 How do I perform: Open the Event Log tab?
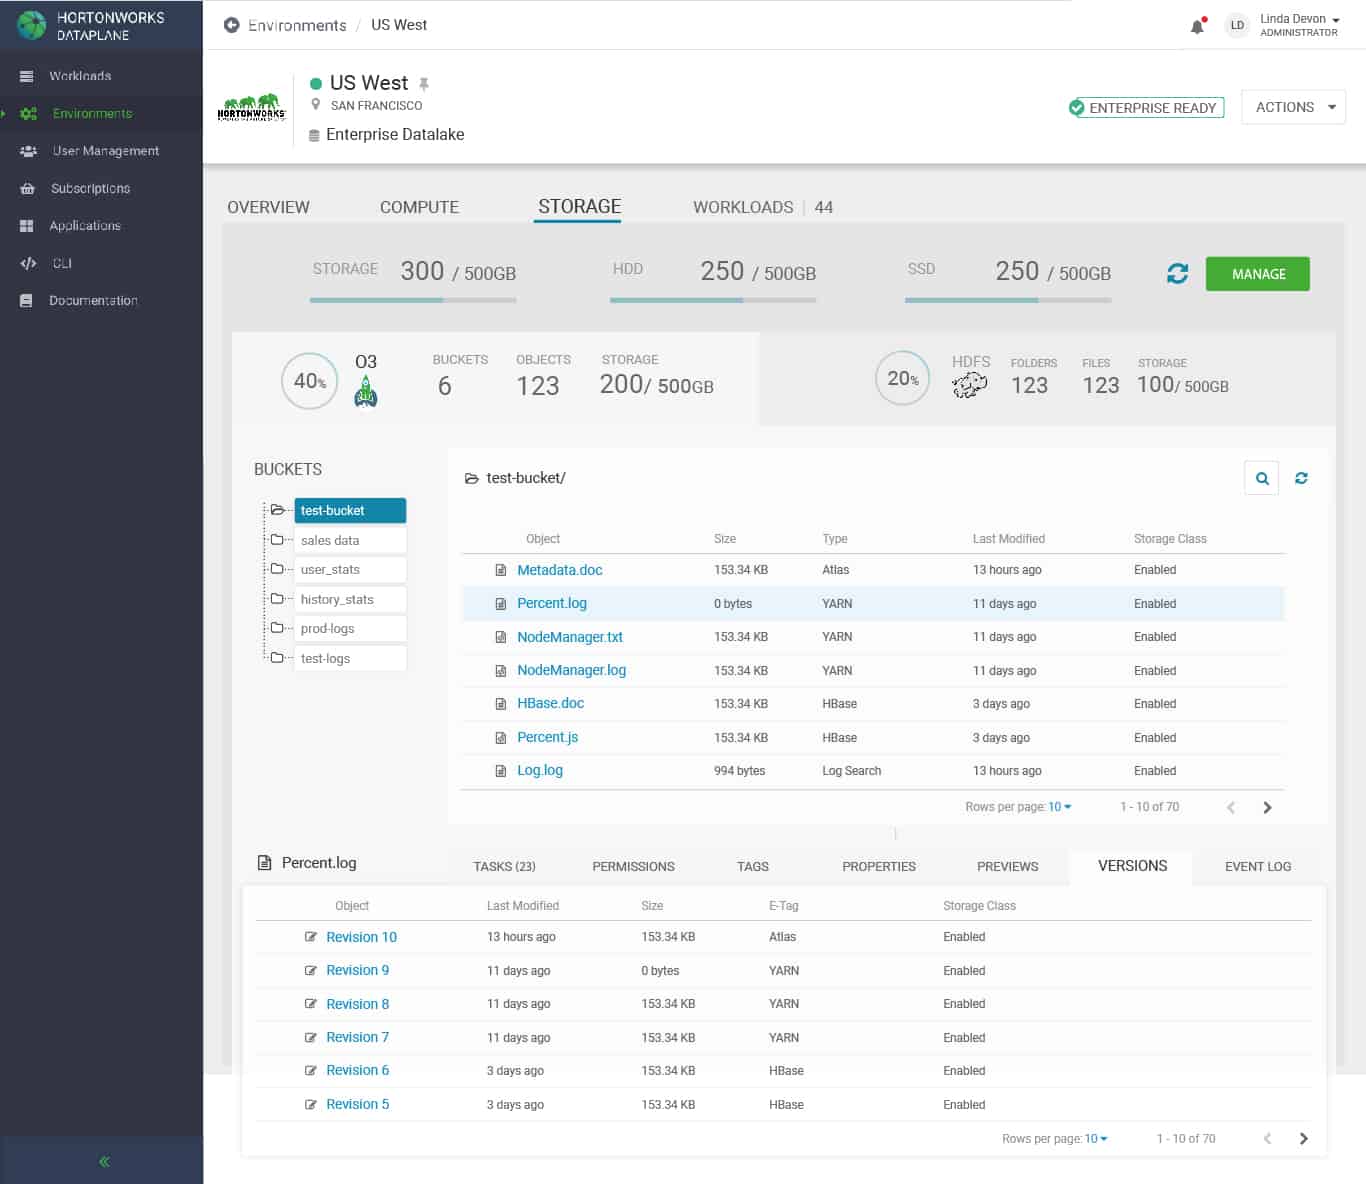click(x=1258, y=867)
